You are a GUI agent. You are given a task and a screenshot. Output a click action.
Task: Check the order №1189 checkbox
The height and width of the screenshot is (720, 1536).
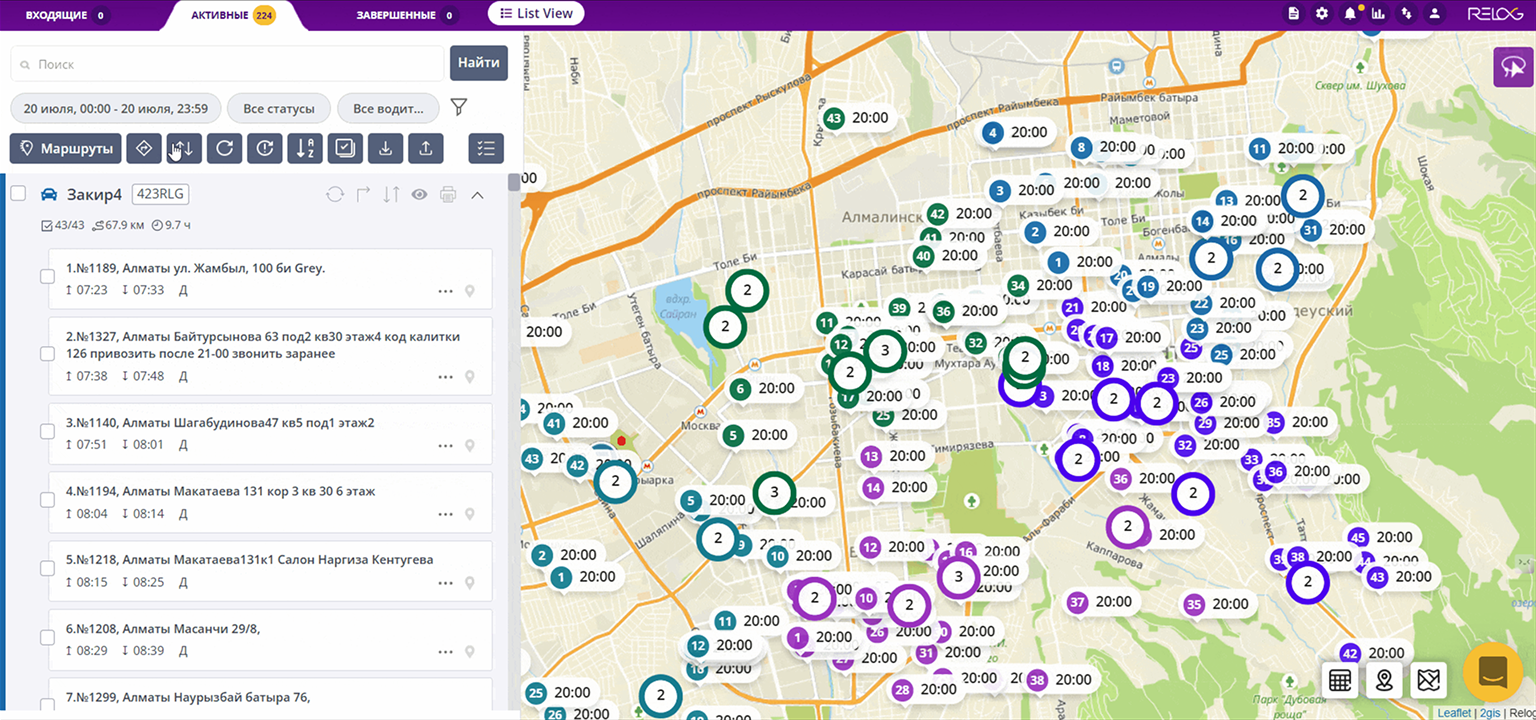(47, 277)
